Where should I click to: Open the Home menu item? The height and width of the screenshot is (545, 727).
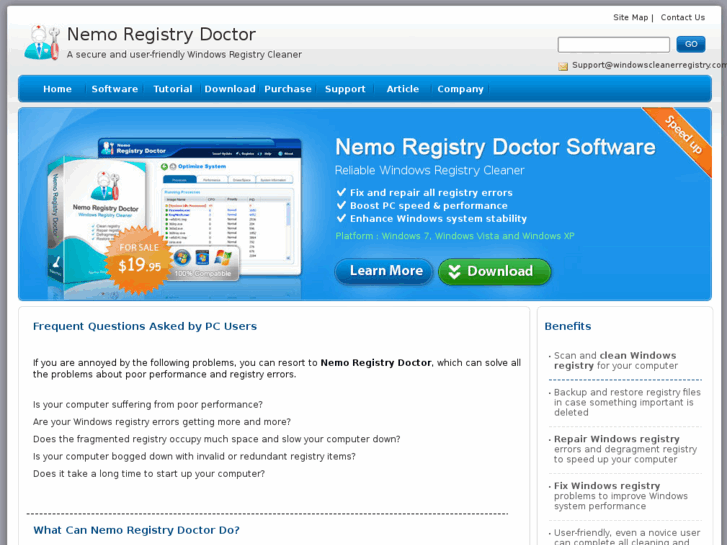coord(57,89)
